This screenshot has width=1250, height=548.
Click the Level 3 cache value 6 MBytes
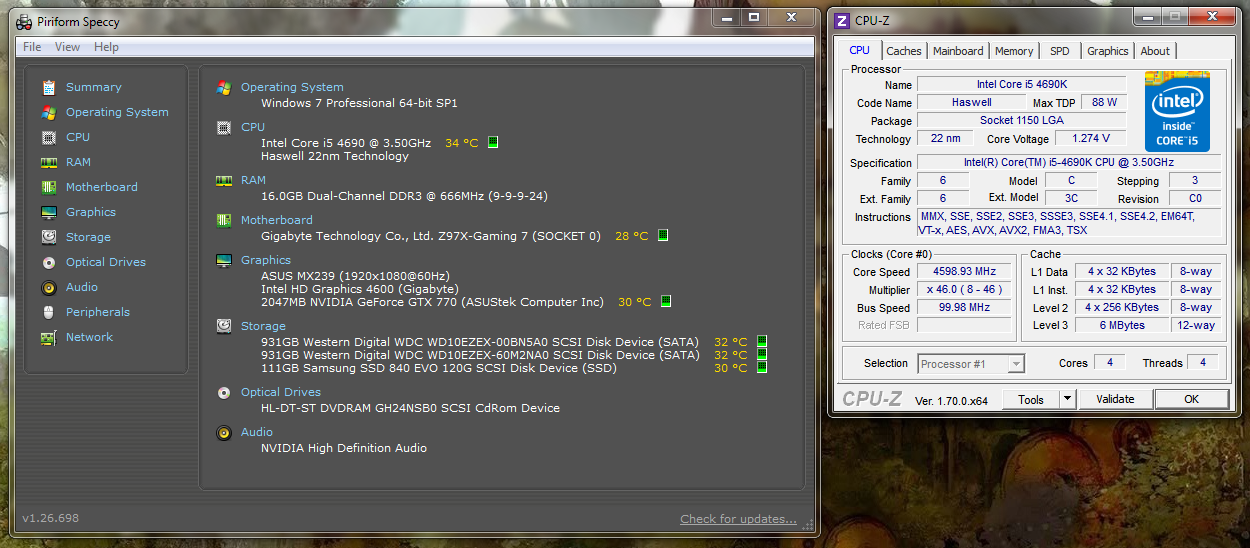coord(1122,326)
